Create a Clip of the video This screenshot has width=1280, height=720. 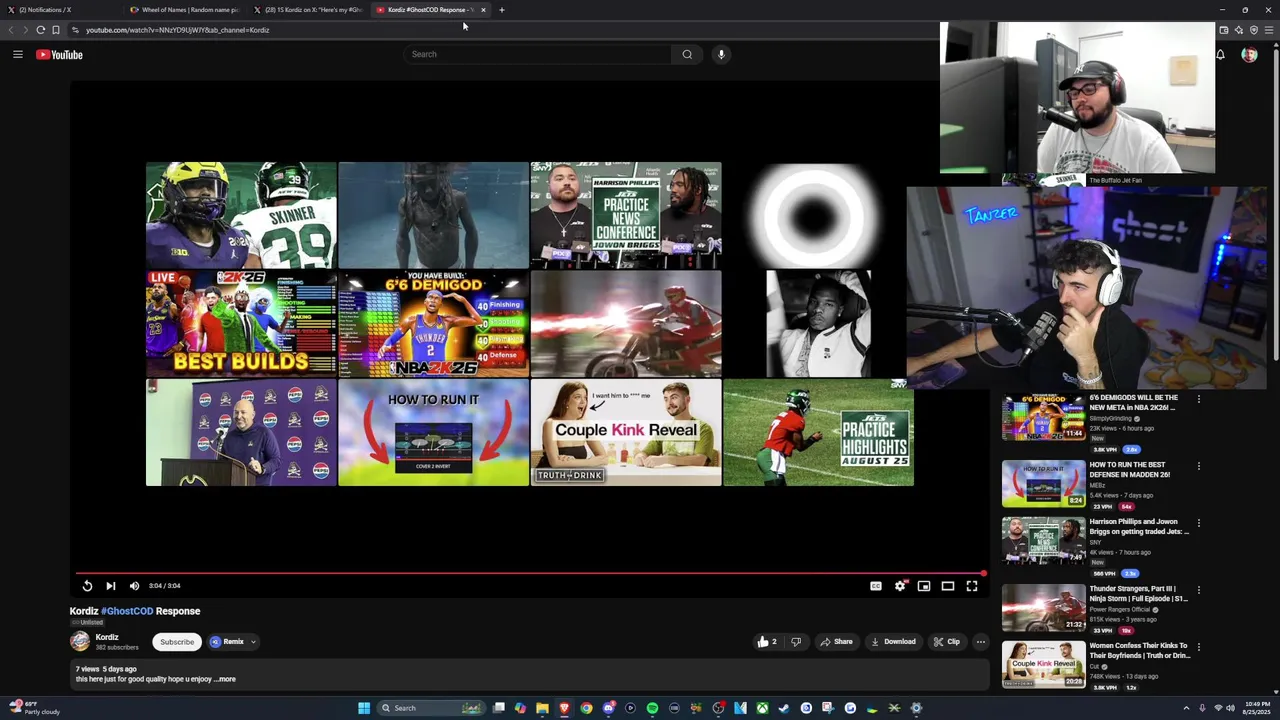(946, 642)
